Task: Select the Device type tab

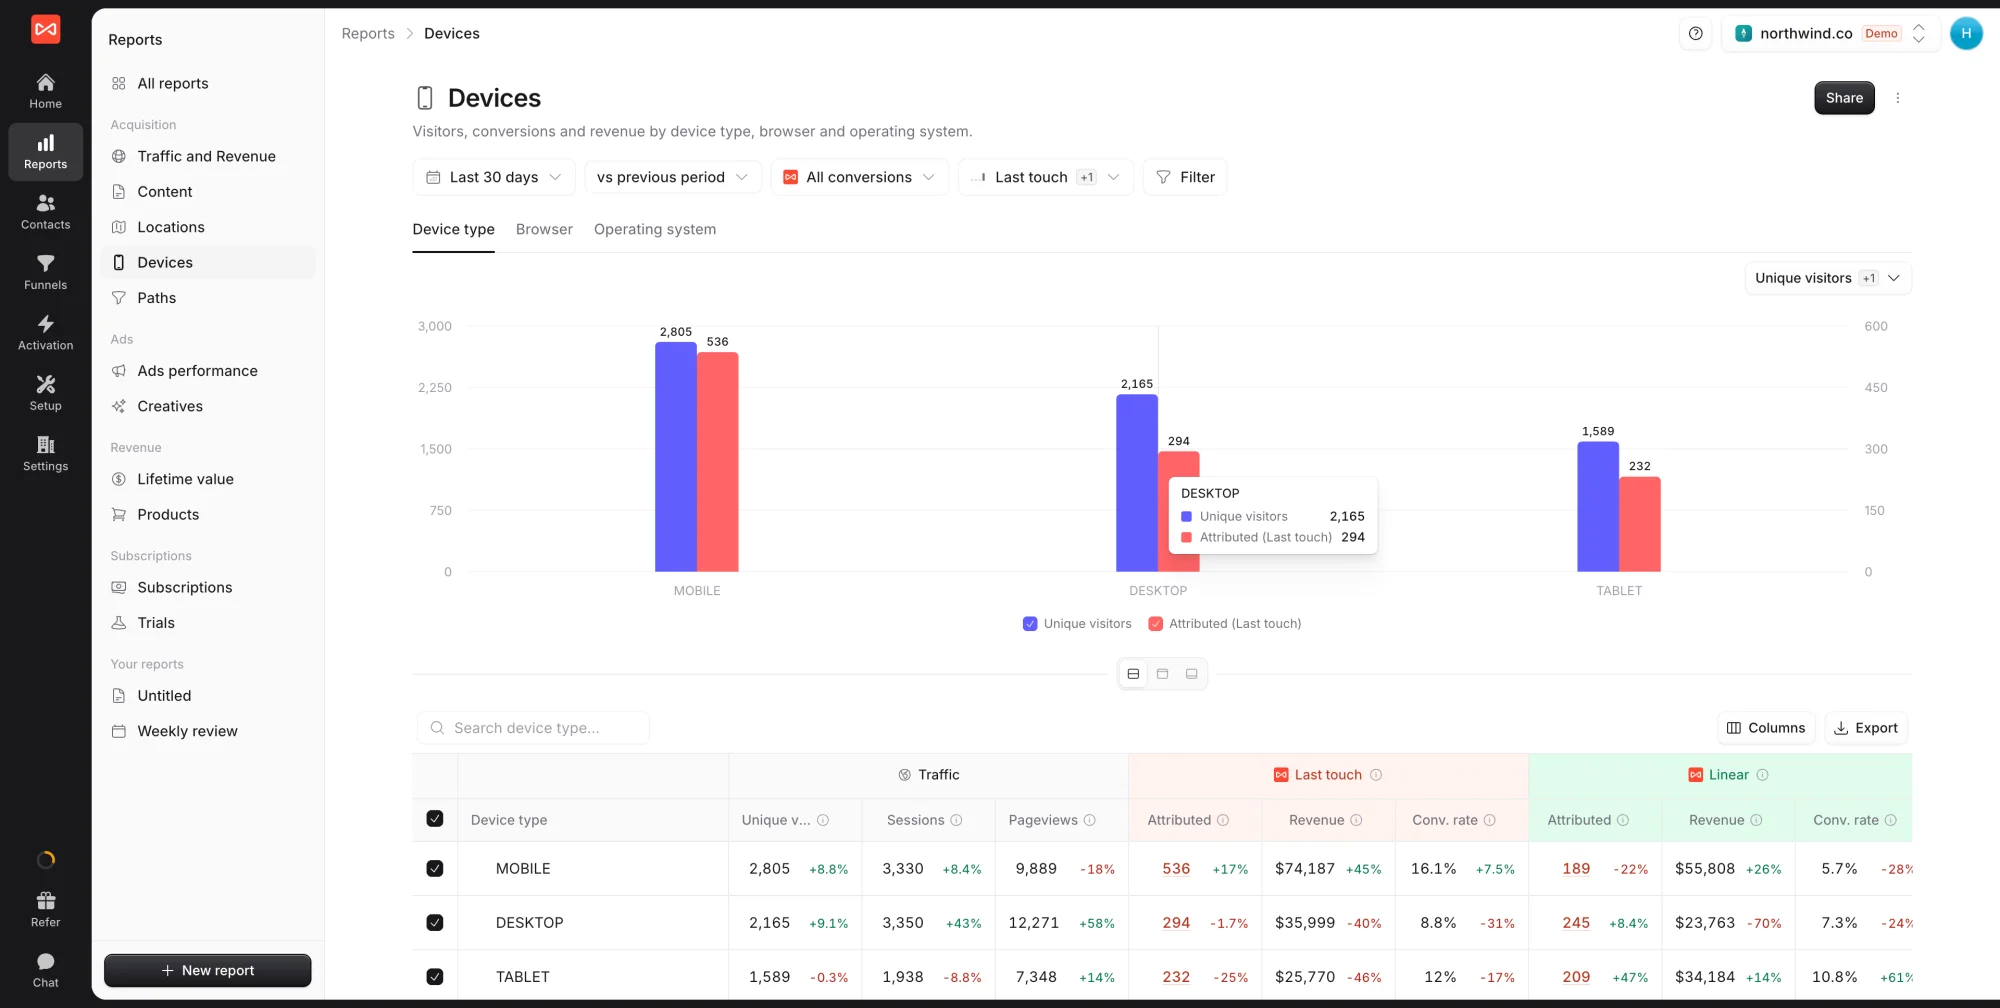Action: [x=453, y=229]
